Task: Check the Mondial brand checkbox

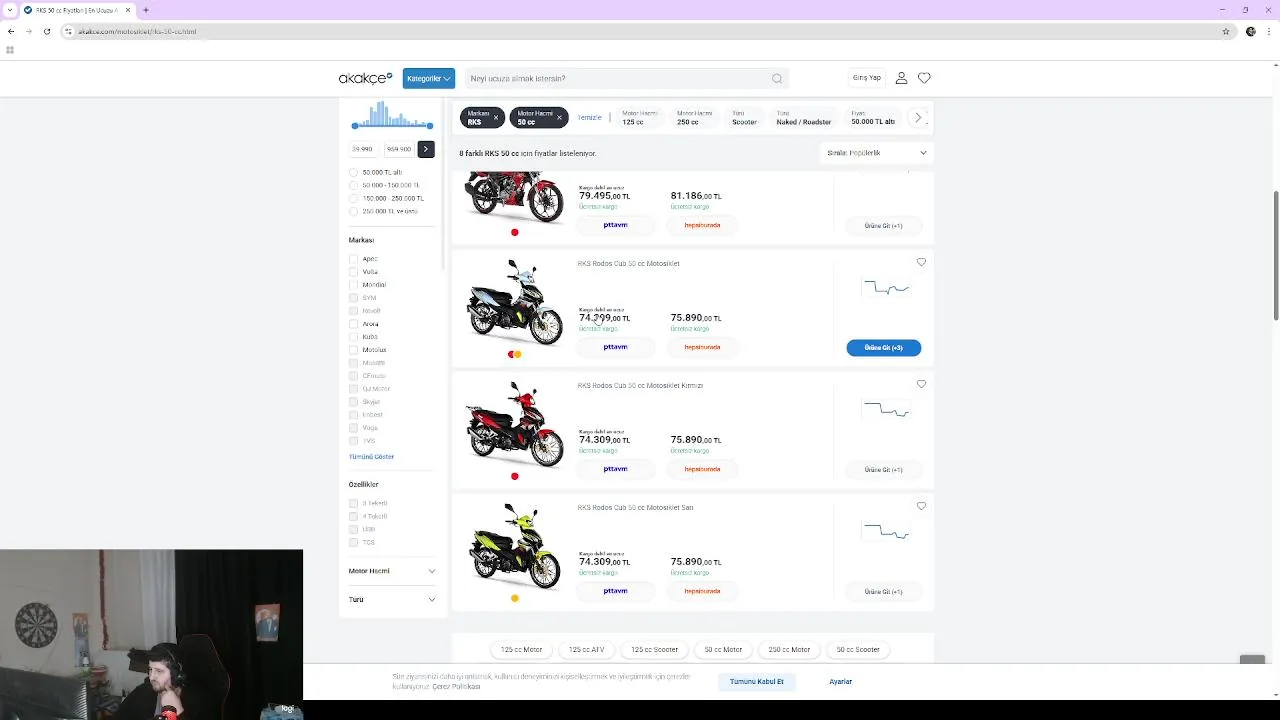Action: coord(353,285)
